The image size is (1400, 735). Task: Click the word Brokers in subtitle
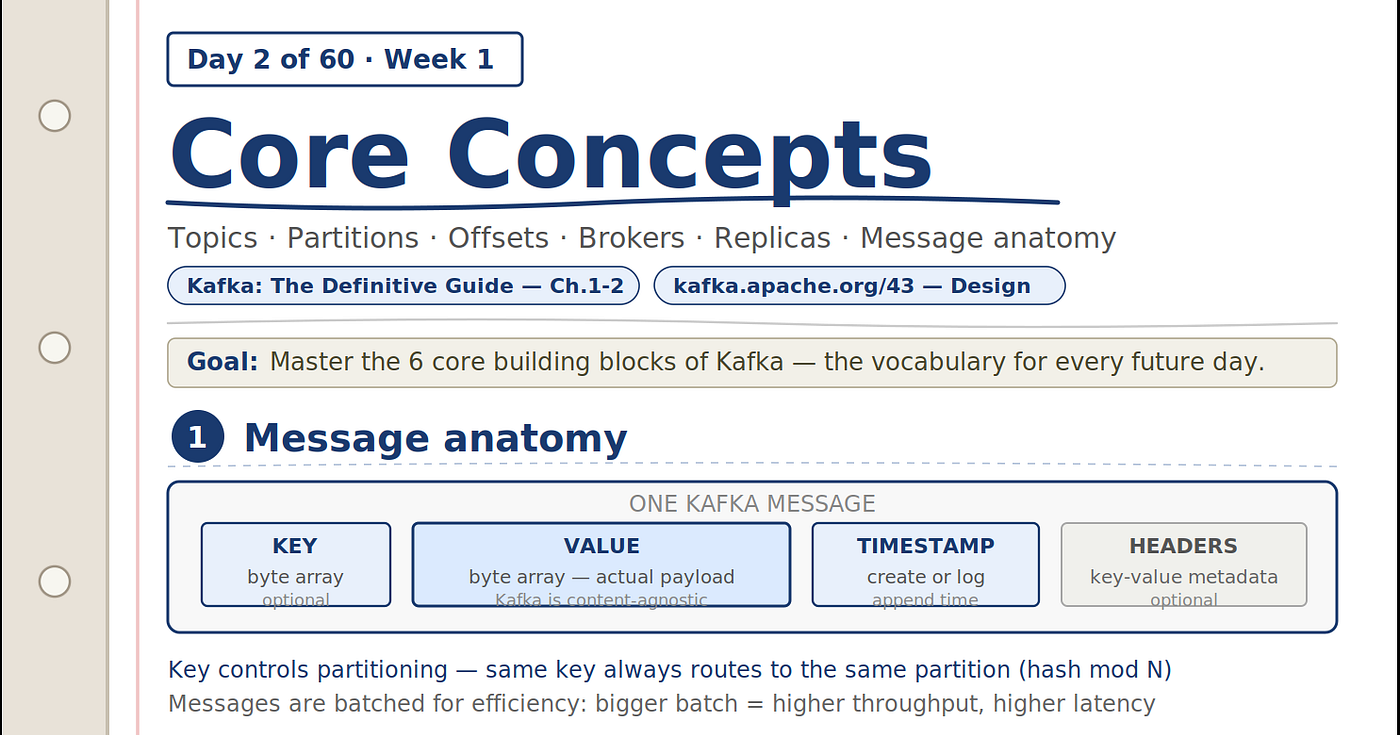pyautogui.click(x=632, y=238)
